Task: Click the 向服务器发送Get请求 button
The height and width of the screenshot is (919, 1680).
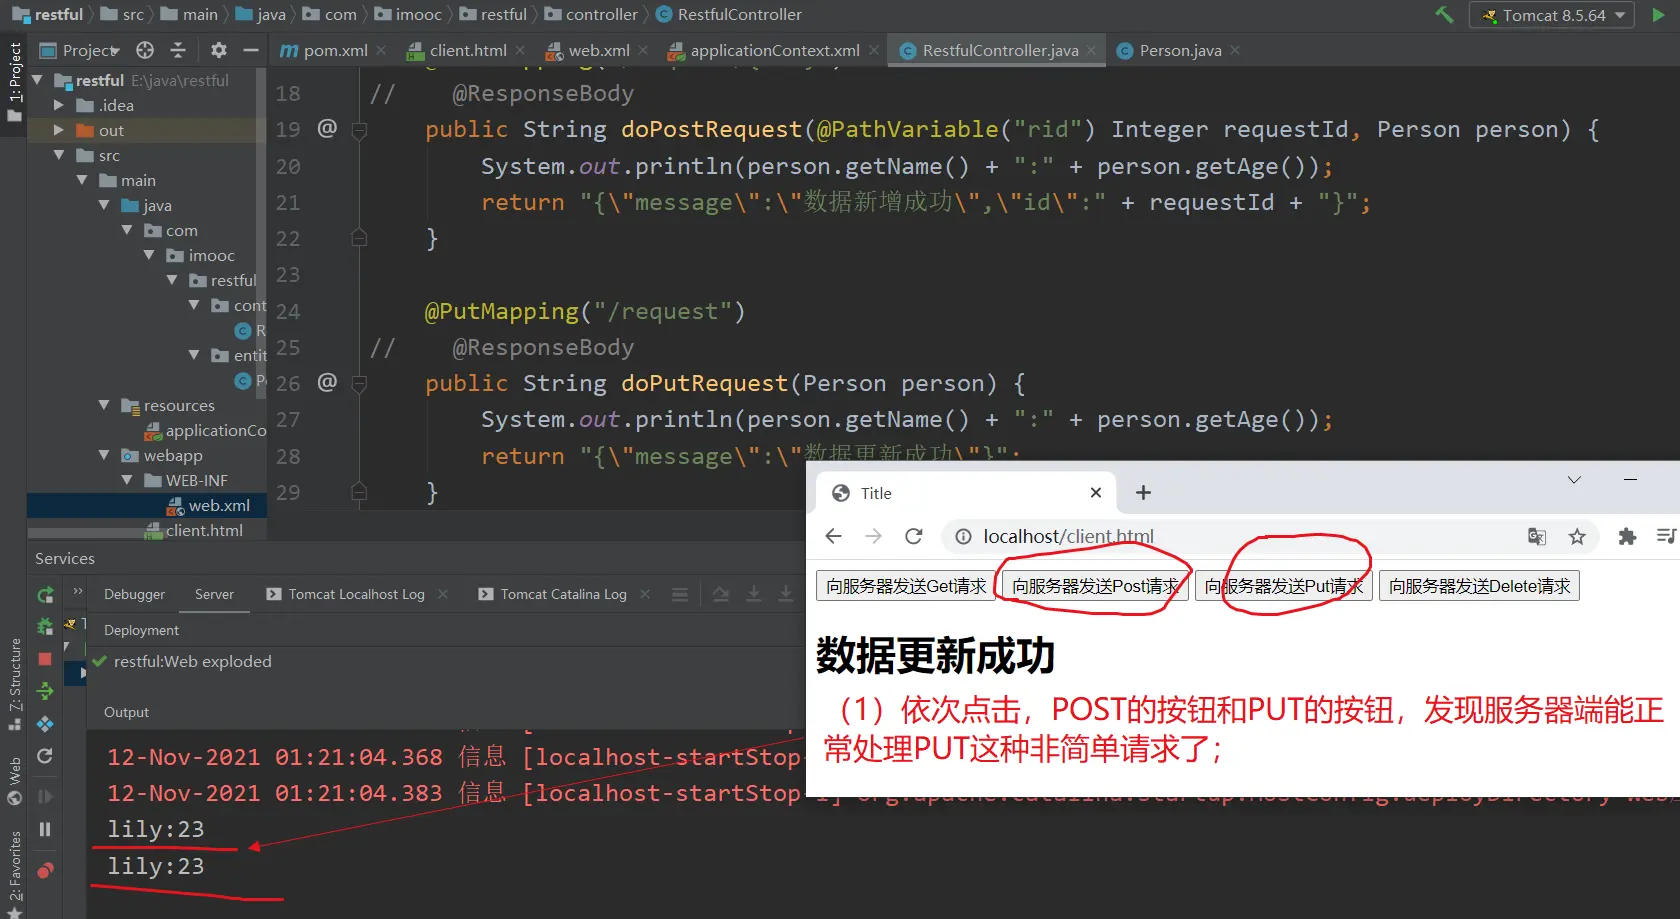Action: pos(905,586)
